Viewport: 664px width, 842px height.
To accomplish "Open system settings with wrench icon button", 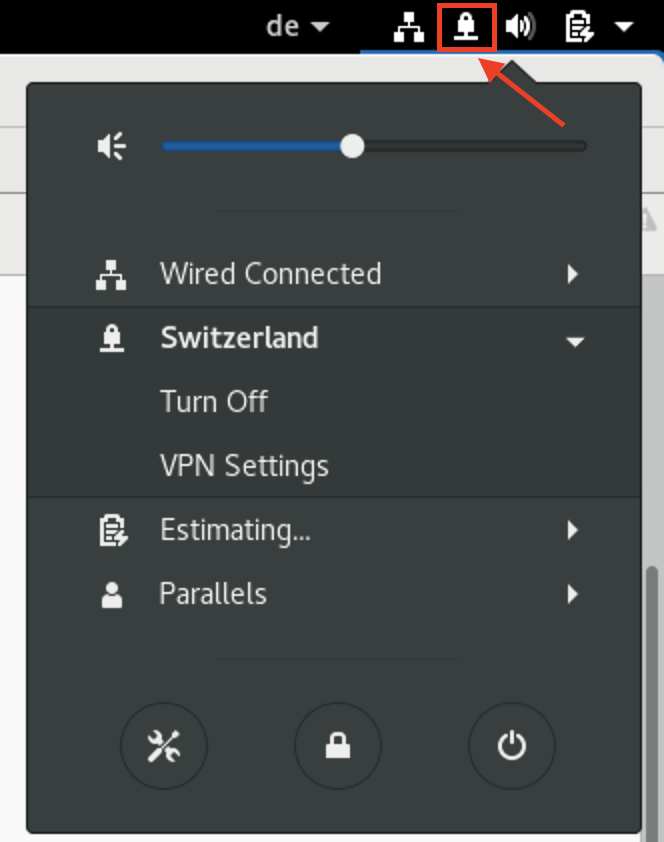I will coord(164,746).
